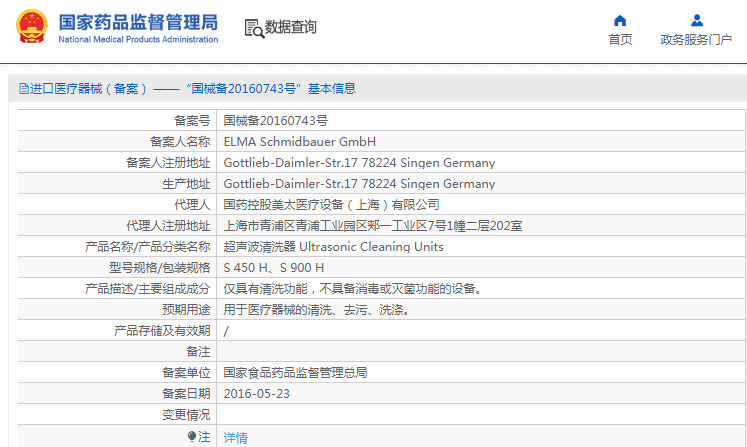Click the 预期用途 label
Viewport: 747px width, 447px height.
[186, 310]
